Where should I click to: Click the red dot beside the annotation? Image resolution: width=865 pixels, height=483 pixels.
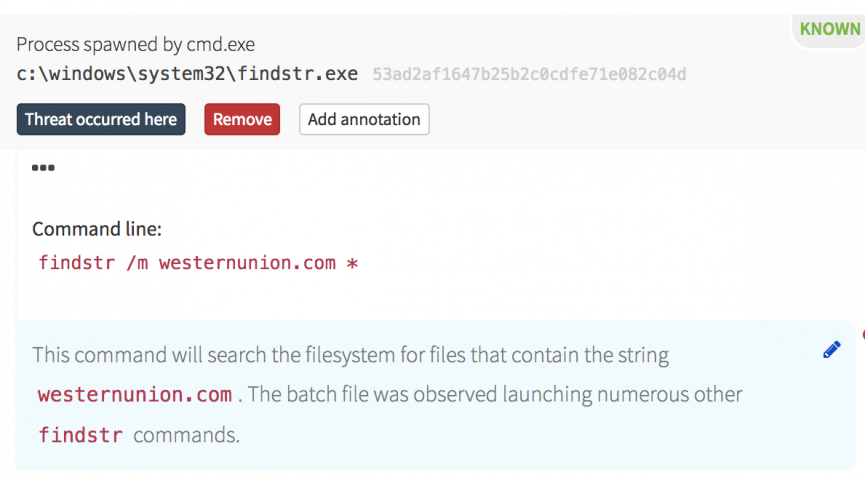tap(862, 333)
